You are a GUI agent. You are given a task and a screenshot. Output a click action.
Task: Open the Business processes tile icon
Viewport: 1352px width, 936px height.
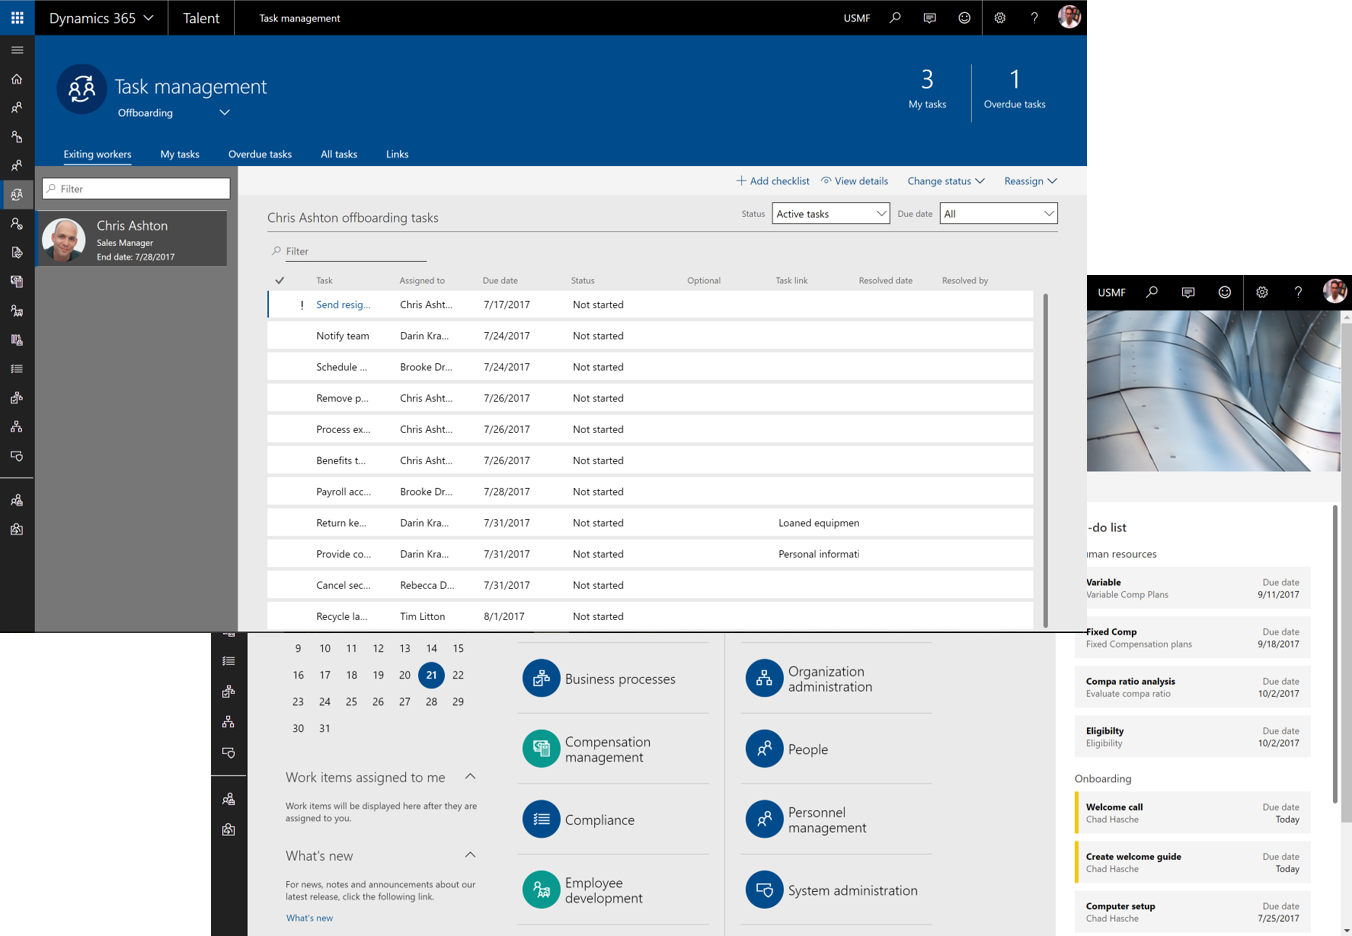click(541, 678)
